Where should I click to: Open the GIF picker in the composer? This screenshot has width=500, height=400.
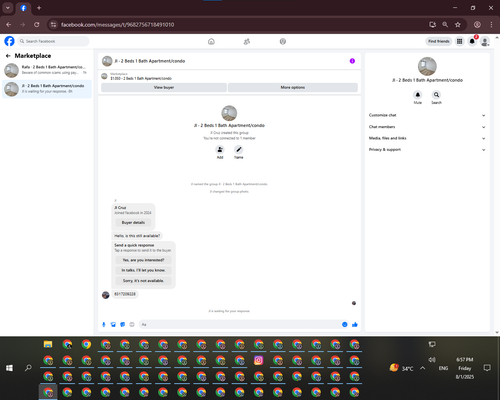coord(132,324)
